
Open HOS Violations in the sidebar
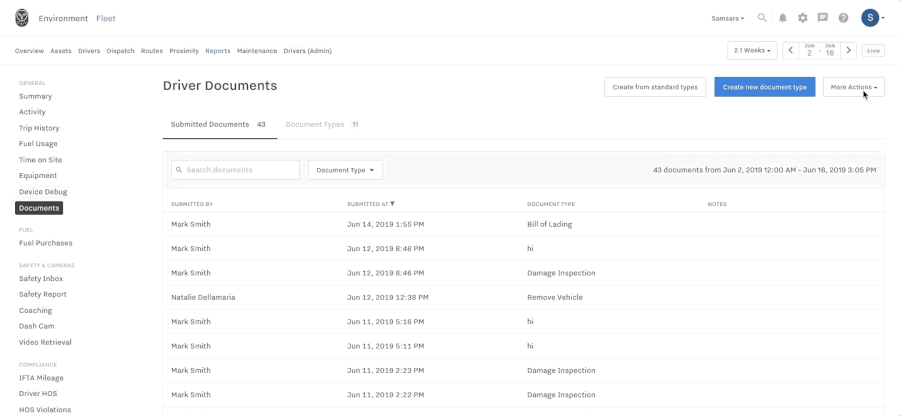[x=45, y=410]
